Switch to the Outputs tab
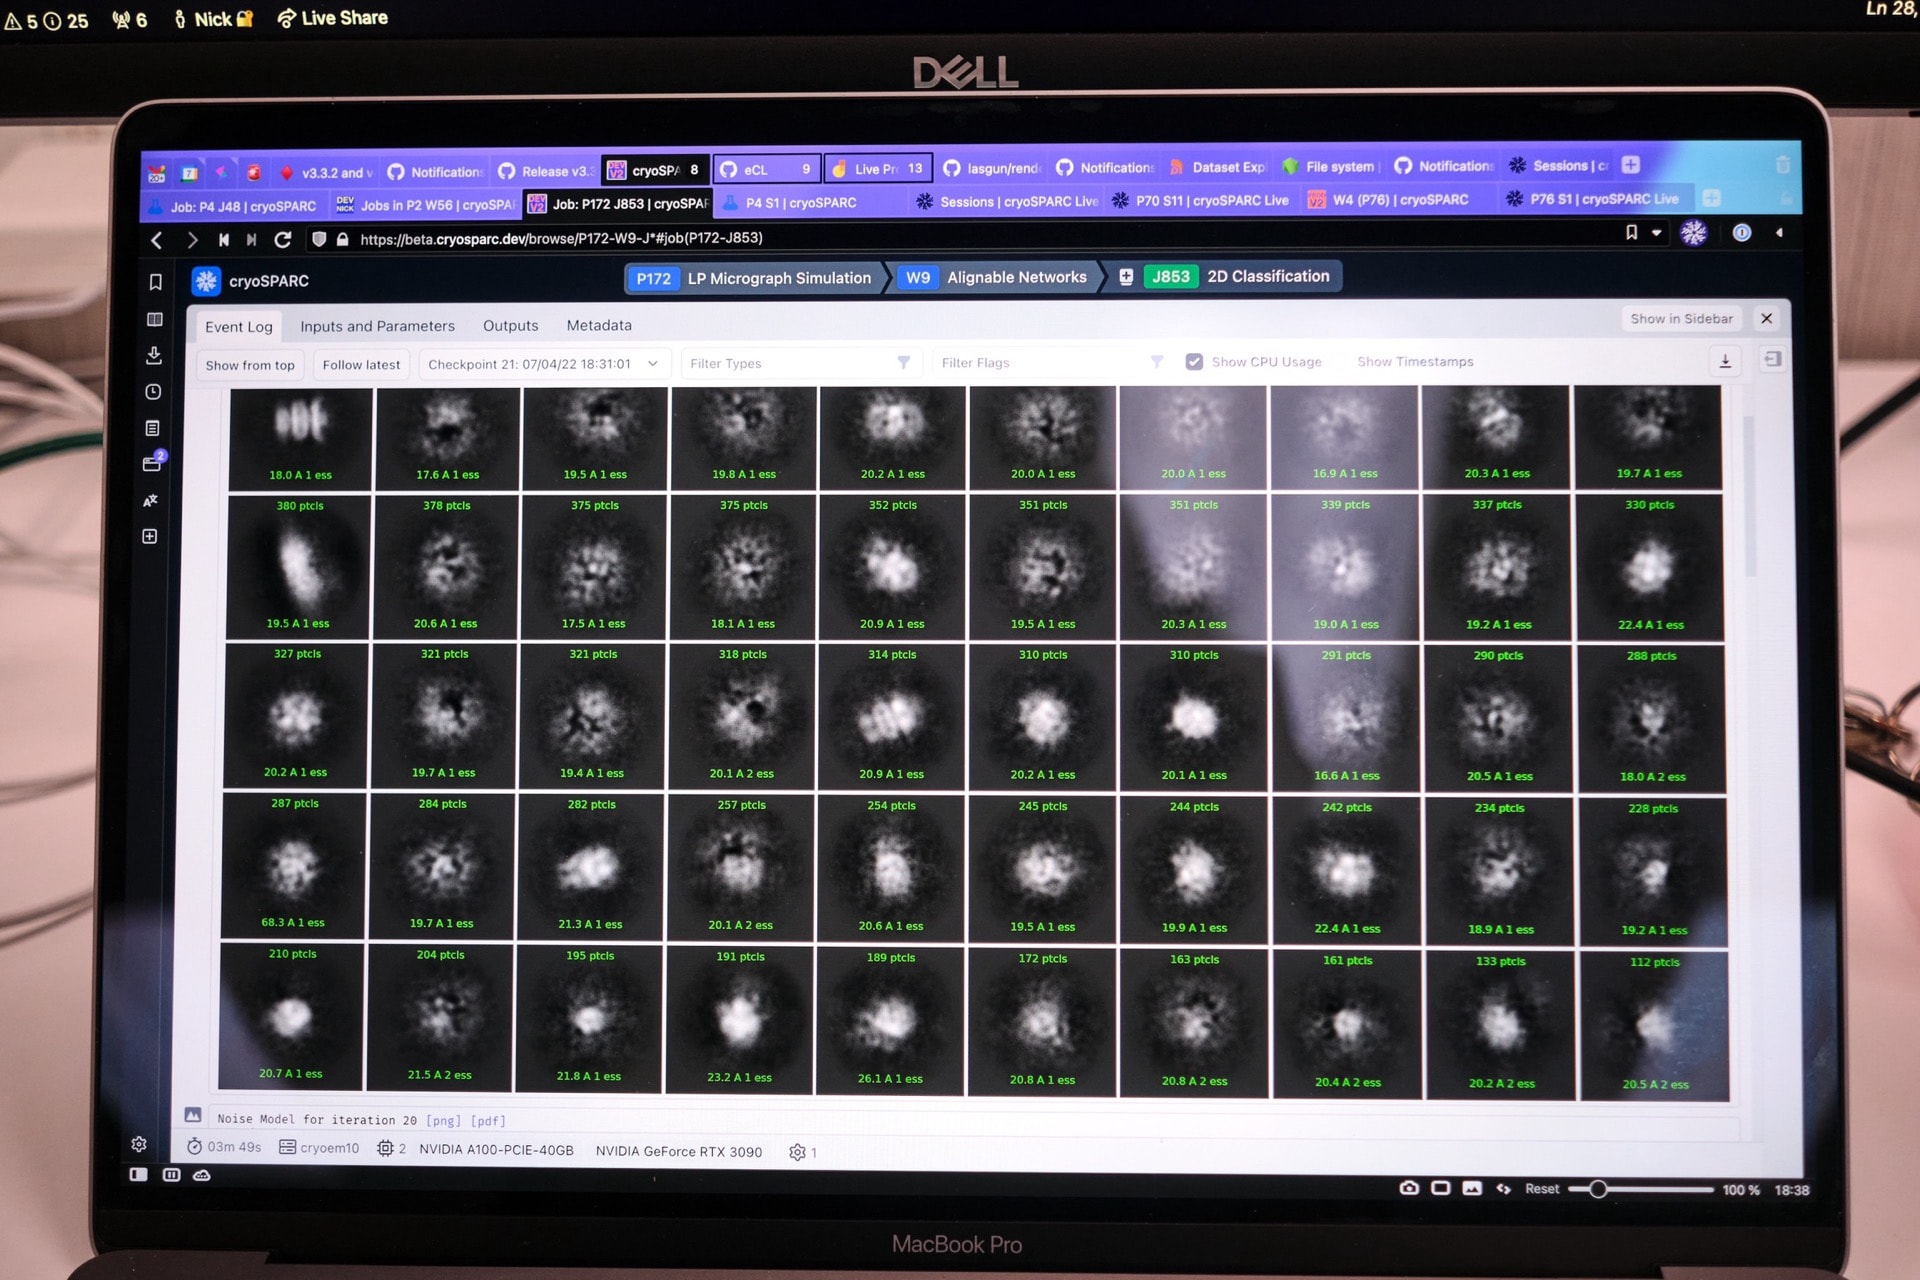The height and width of the screenshot is (1280, 1920). pyautogui.click(x=510, y=326)
